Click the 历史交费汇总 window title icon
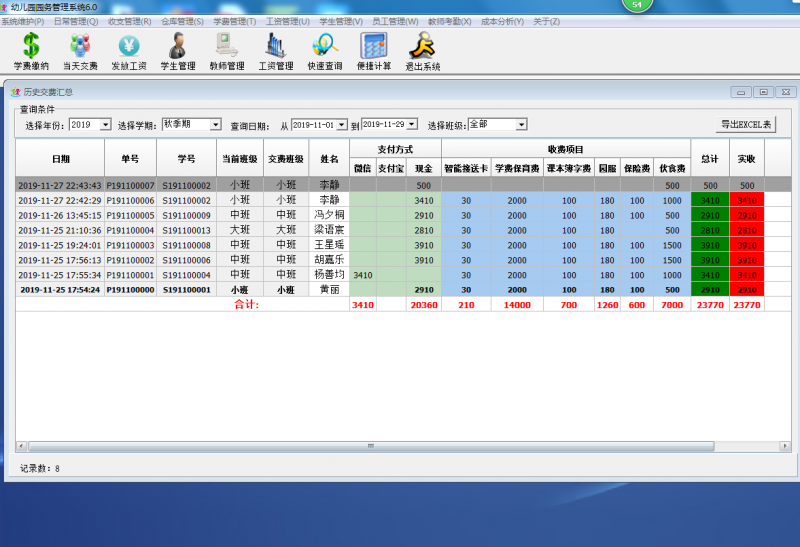This screenshot has height=547, width=800. click(15, 92)
